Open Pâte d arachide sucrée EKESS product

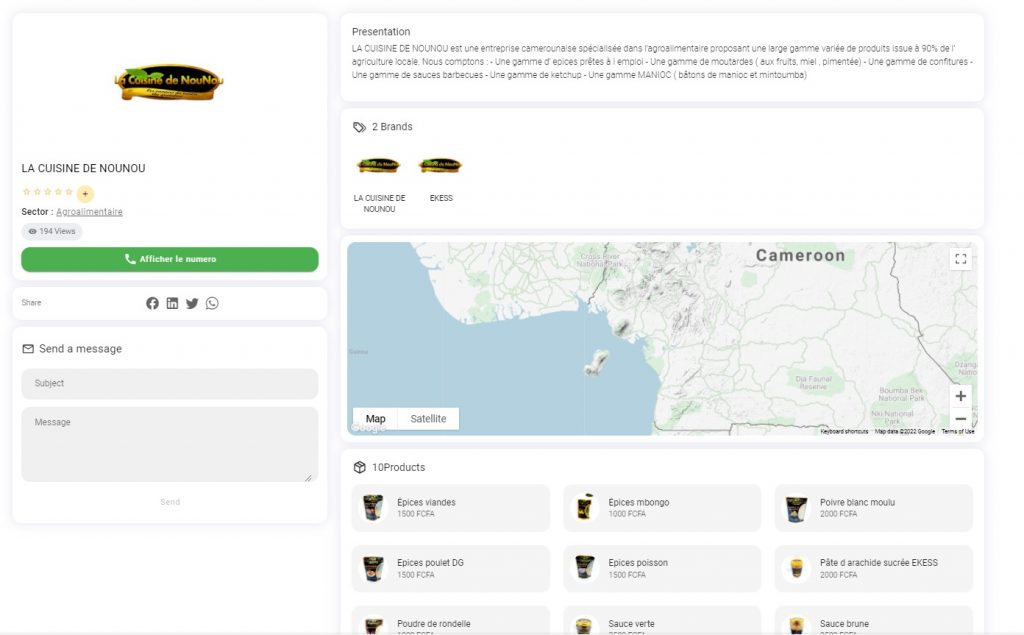coord(873,568)
